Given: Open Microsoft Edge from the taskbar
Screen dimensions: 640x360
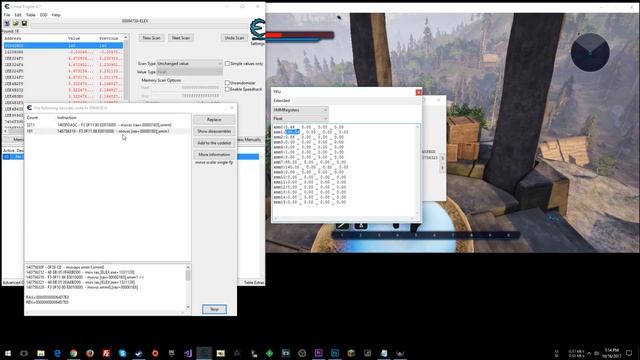Looking at the screenshot, I should click(x=57, y=353).
